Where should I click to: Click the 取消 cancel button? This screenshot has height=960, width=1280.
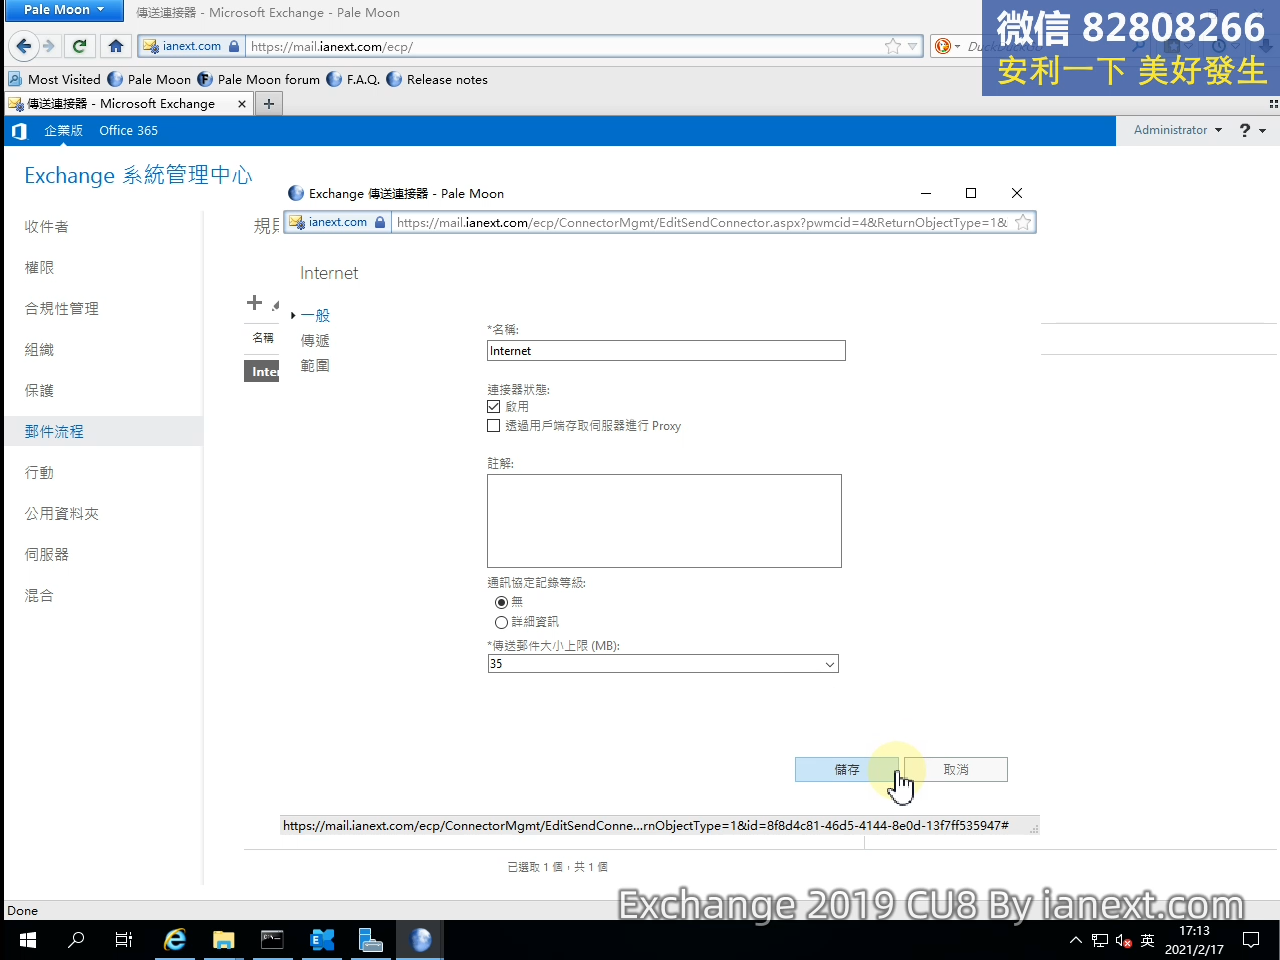point(956,769)
